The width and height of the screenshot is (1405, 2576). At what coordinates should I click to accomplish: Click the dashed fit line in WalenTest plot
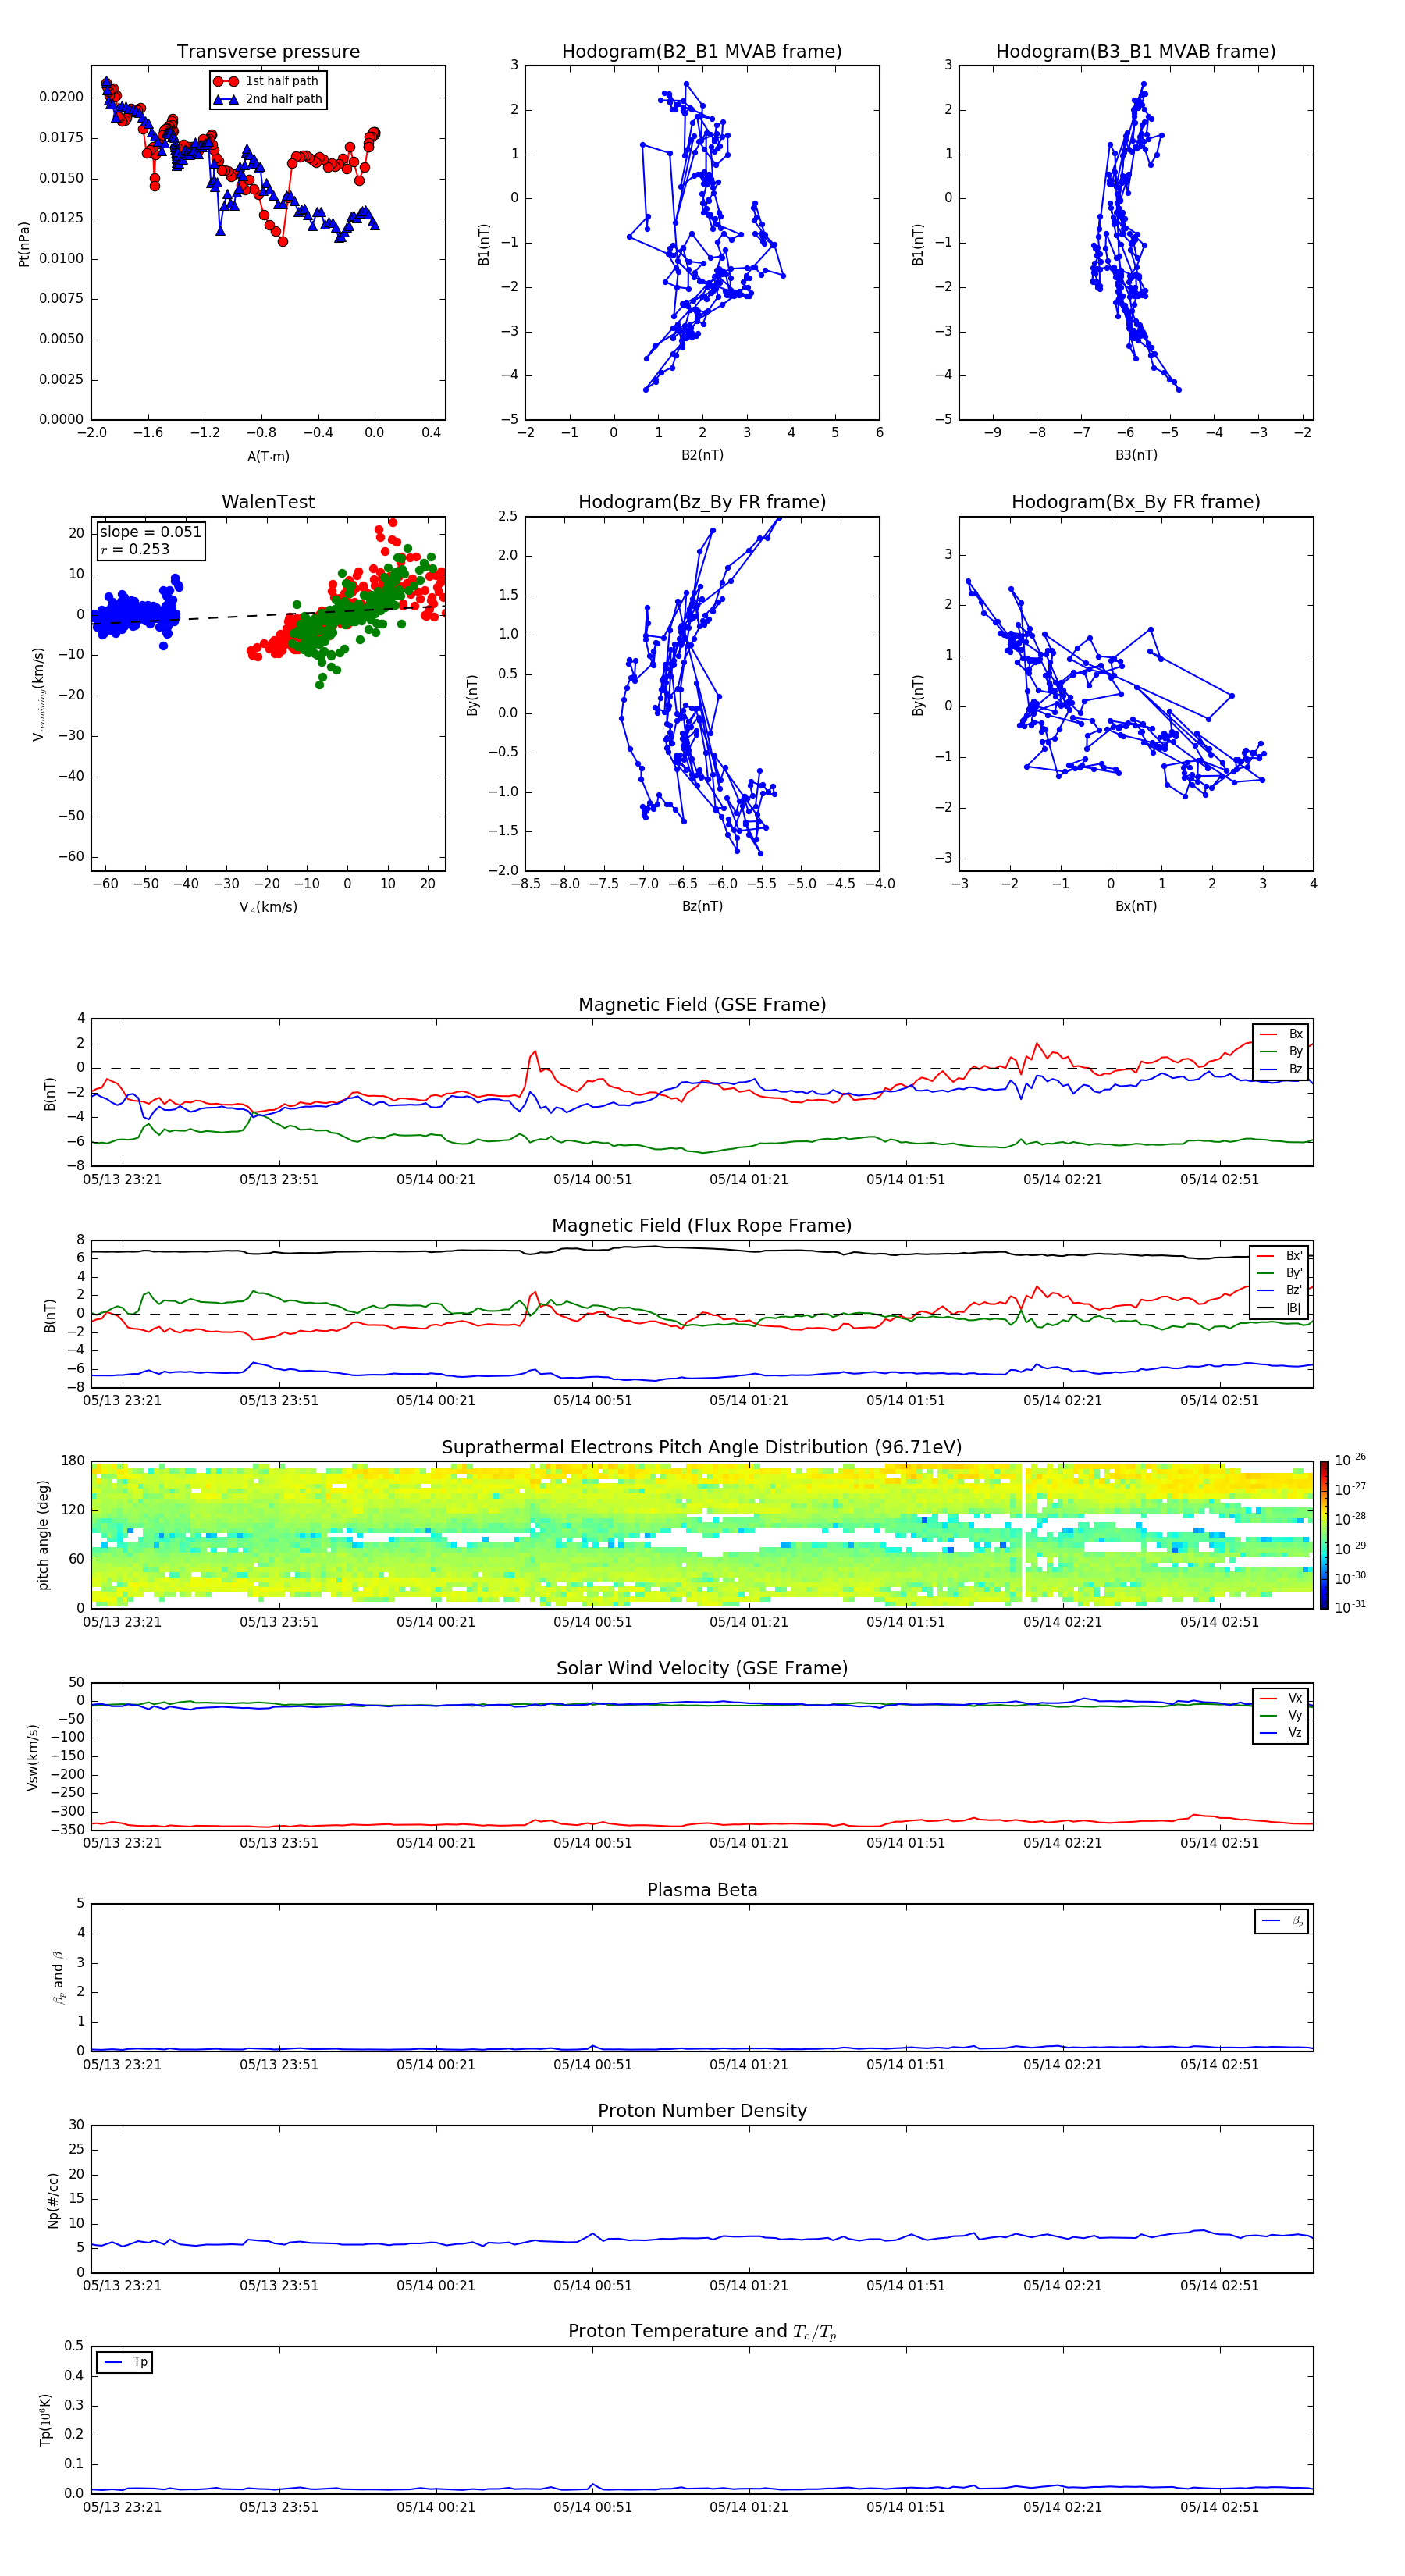coord(268,614)
